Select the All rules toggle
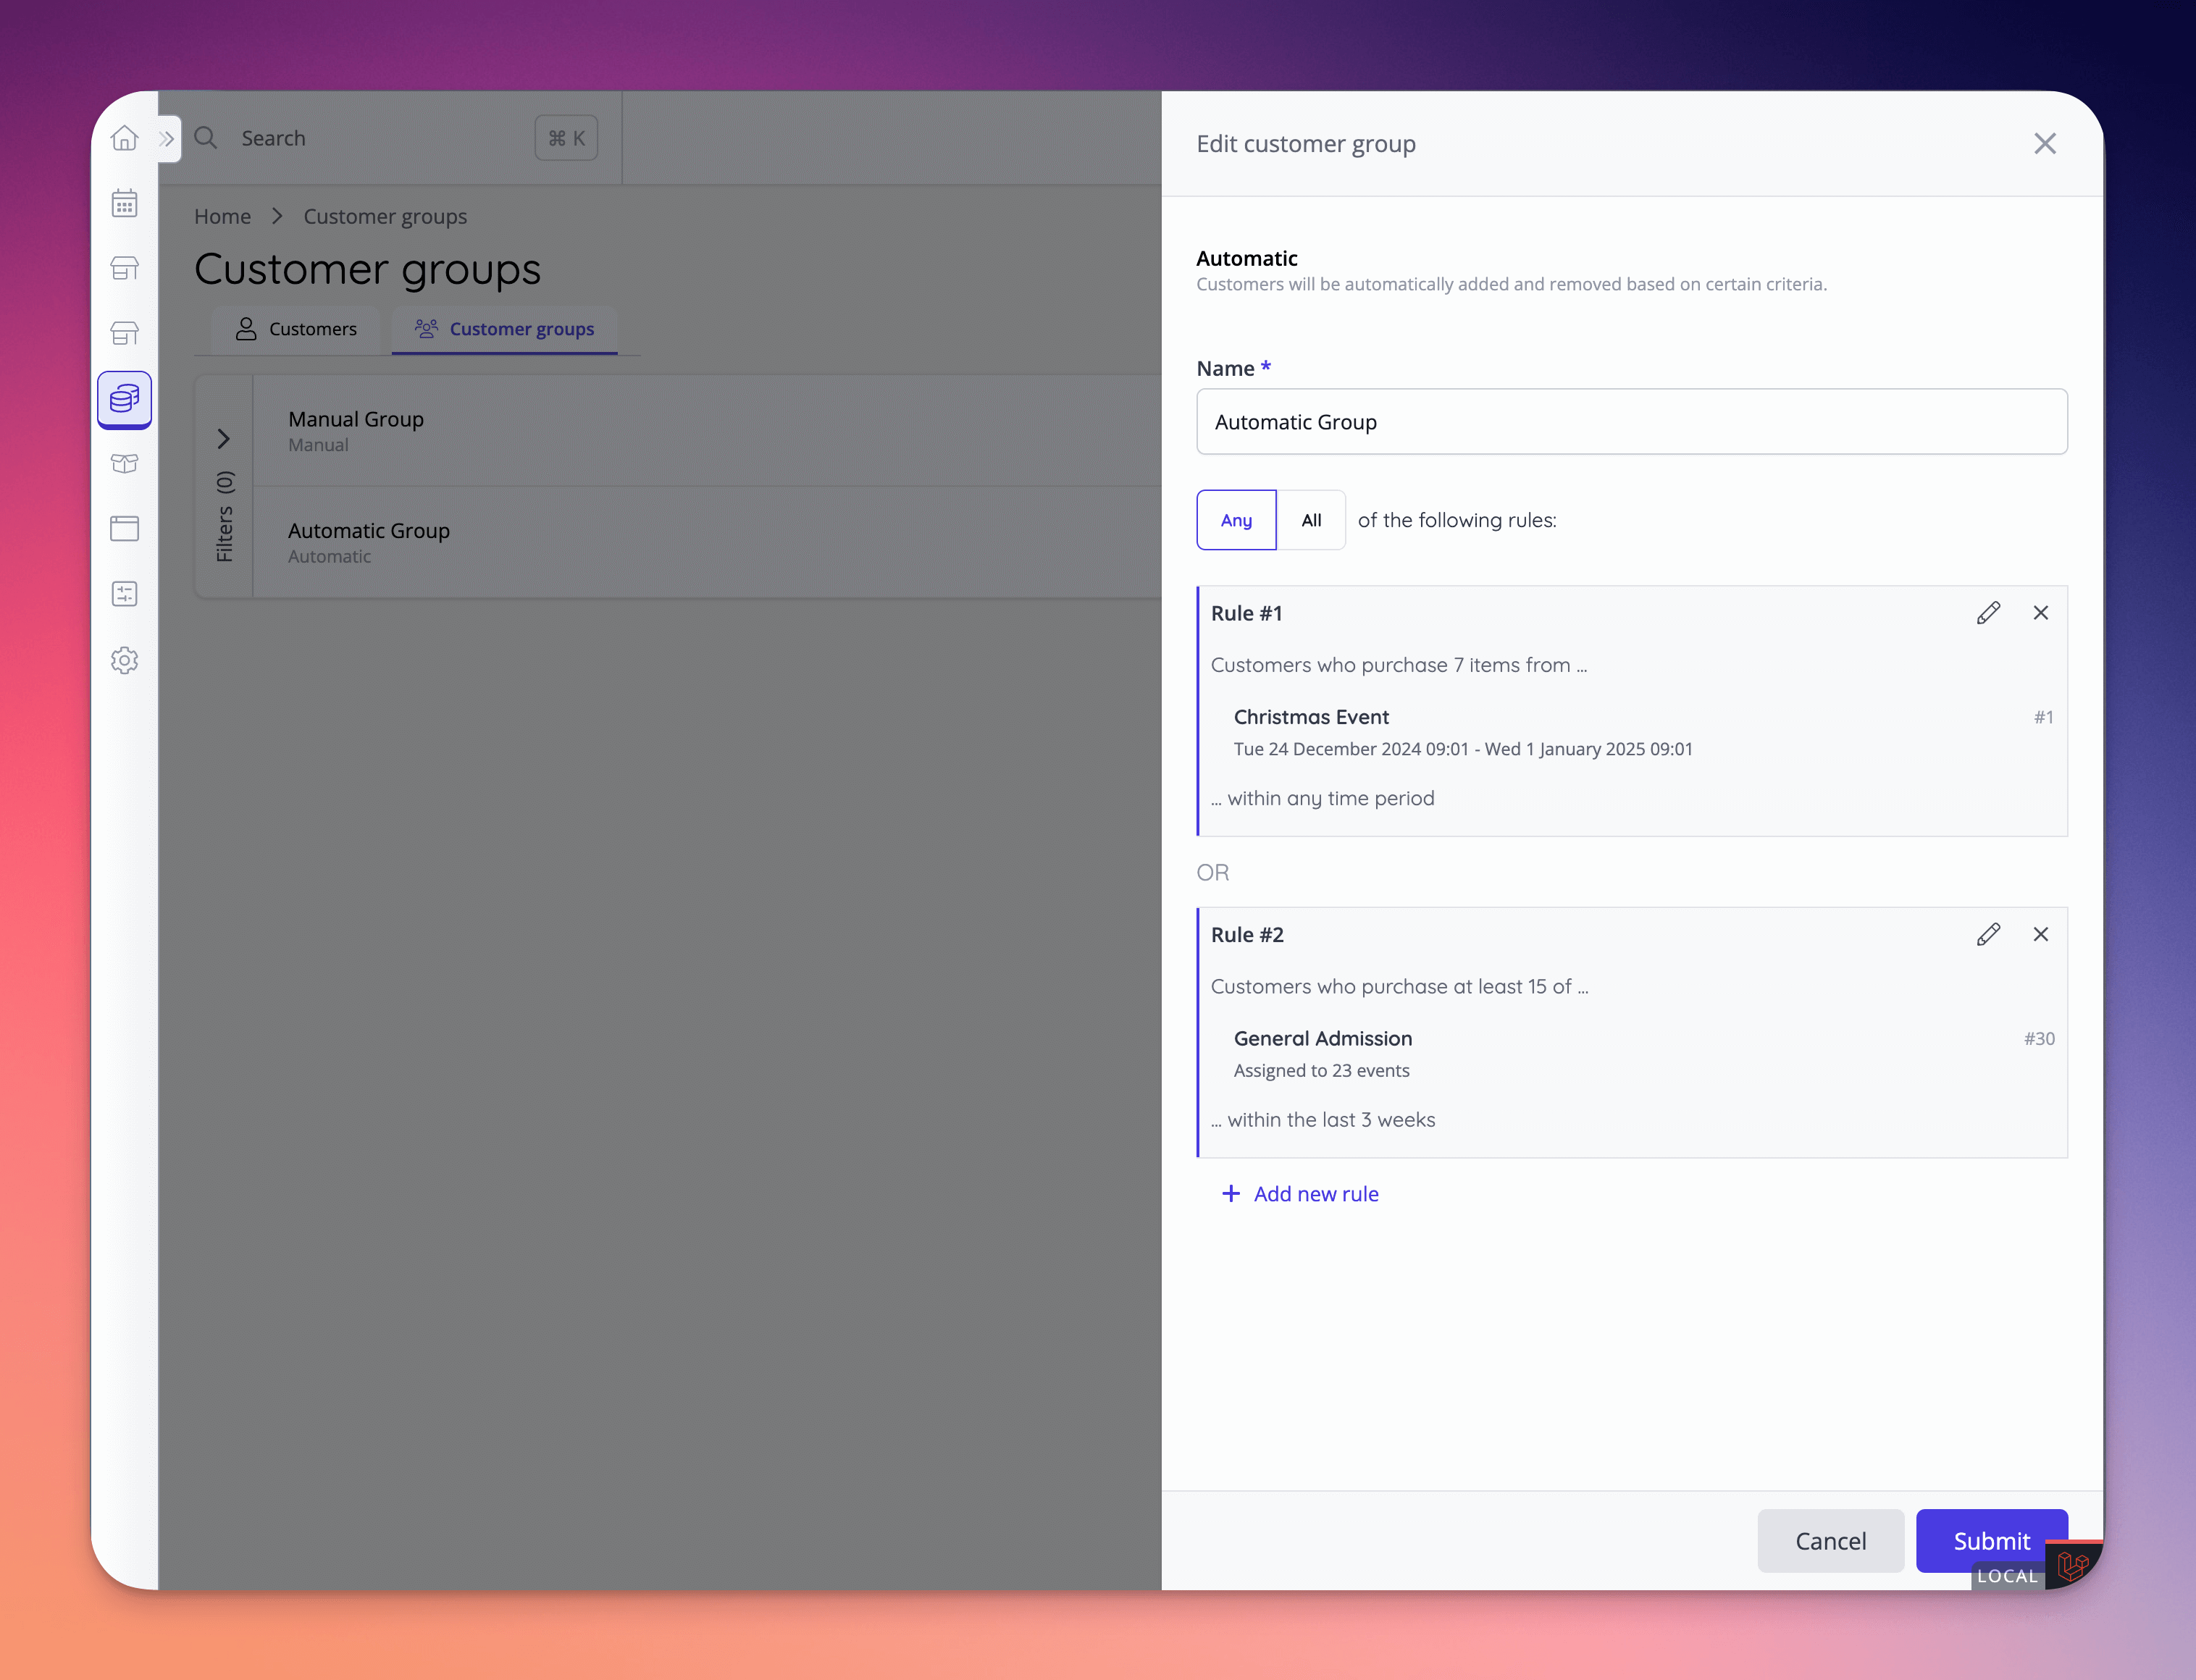2196x1680 pixels. (x=1311, y=520)
